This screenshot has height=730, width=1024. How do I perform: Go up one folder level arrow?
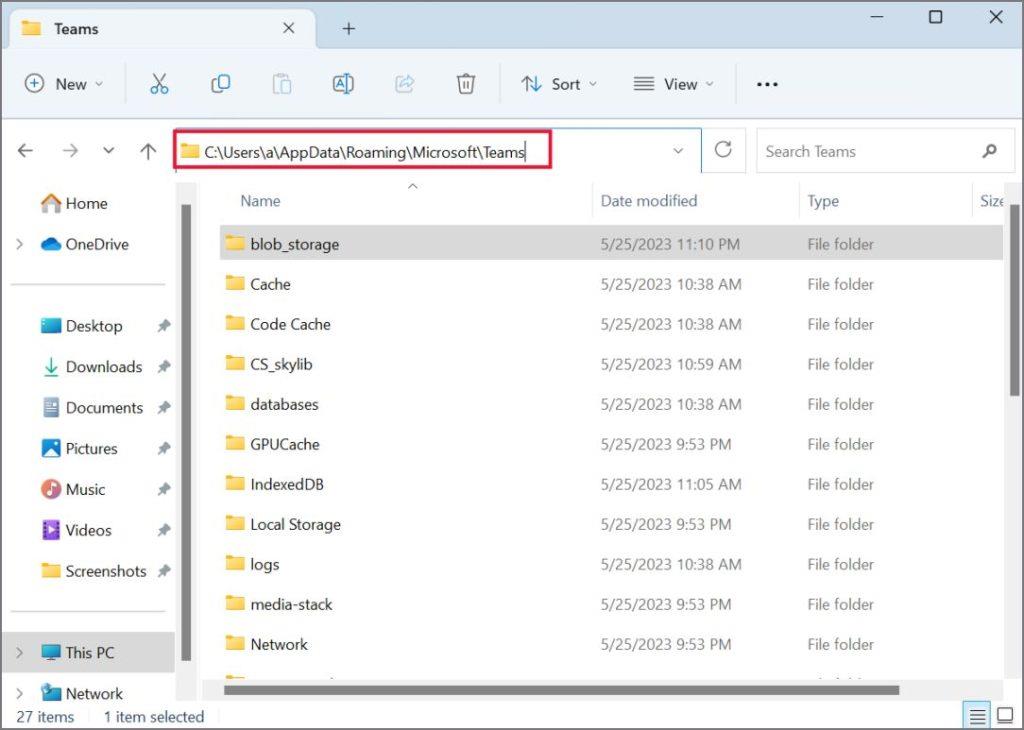pos(148,151)
